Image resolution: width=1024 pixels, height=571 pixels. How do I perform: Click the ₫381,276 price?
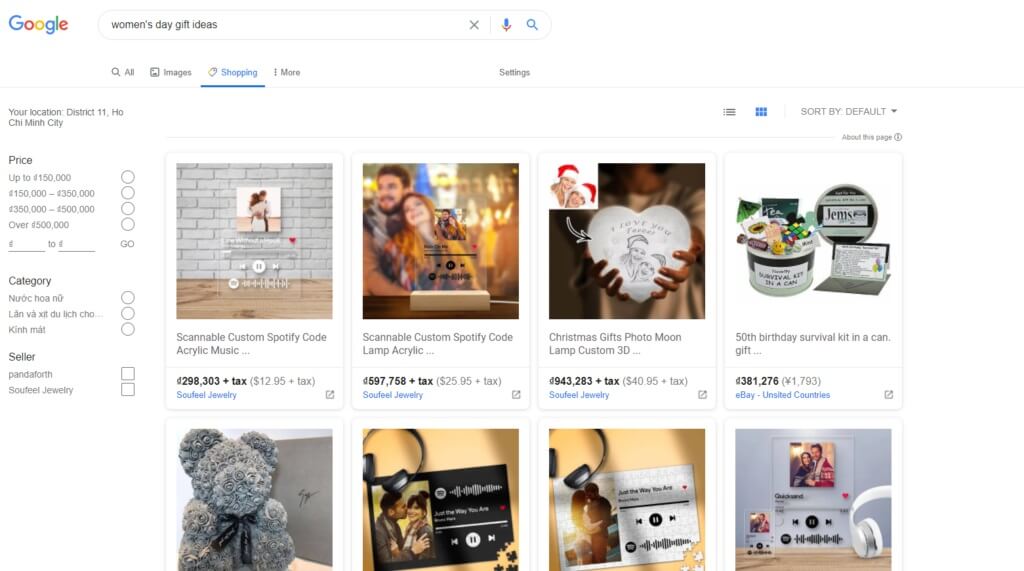point(757,381)
